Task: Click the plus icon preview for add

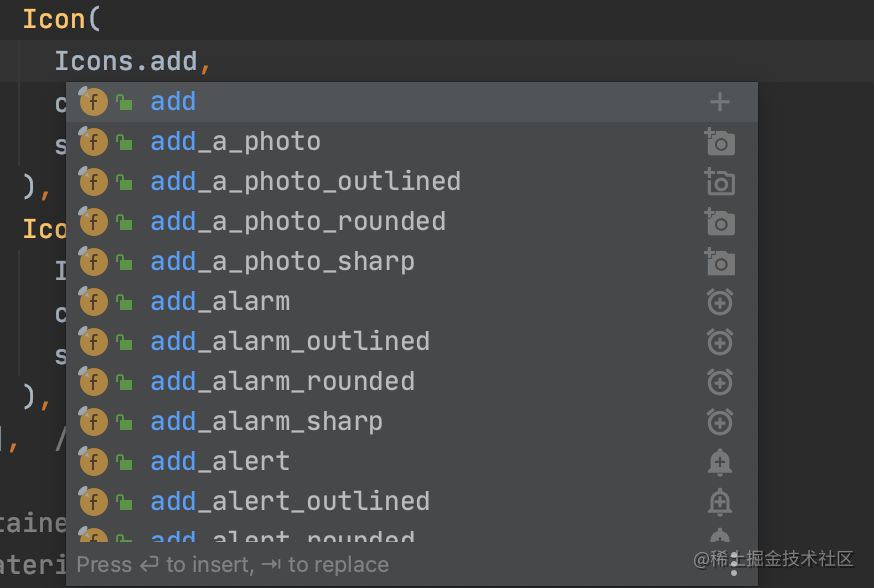Action: [x=720, y=102]
